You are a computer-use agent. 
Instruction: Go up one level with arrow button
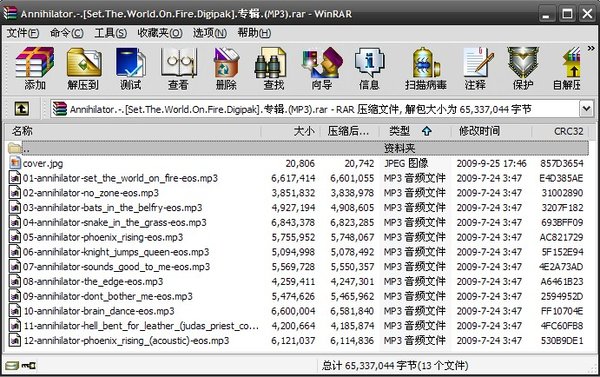coord(22,109)
